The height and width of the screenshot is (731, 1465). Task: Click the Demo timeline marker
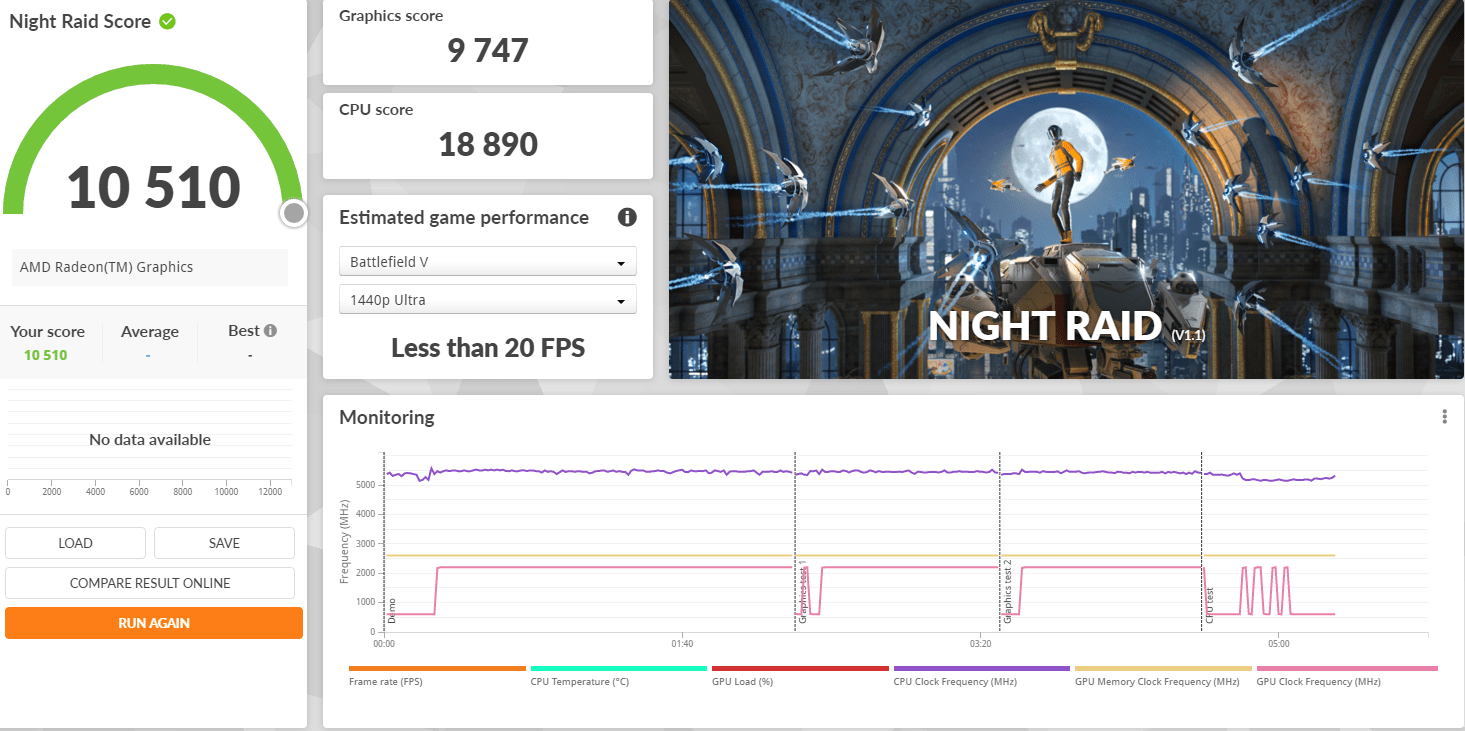click(x=391, y=611)
